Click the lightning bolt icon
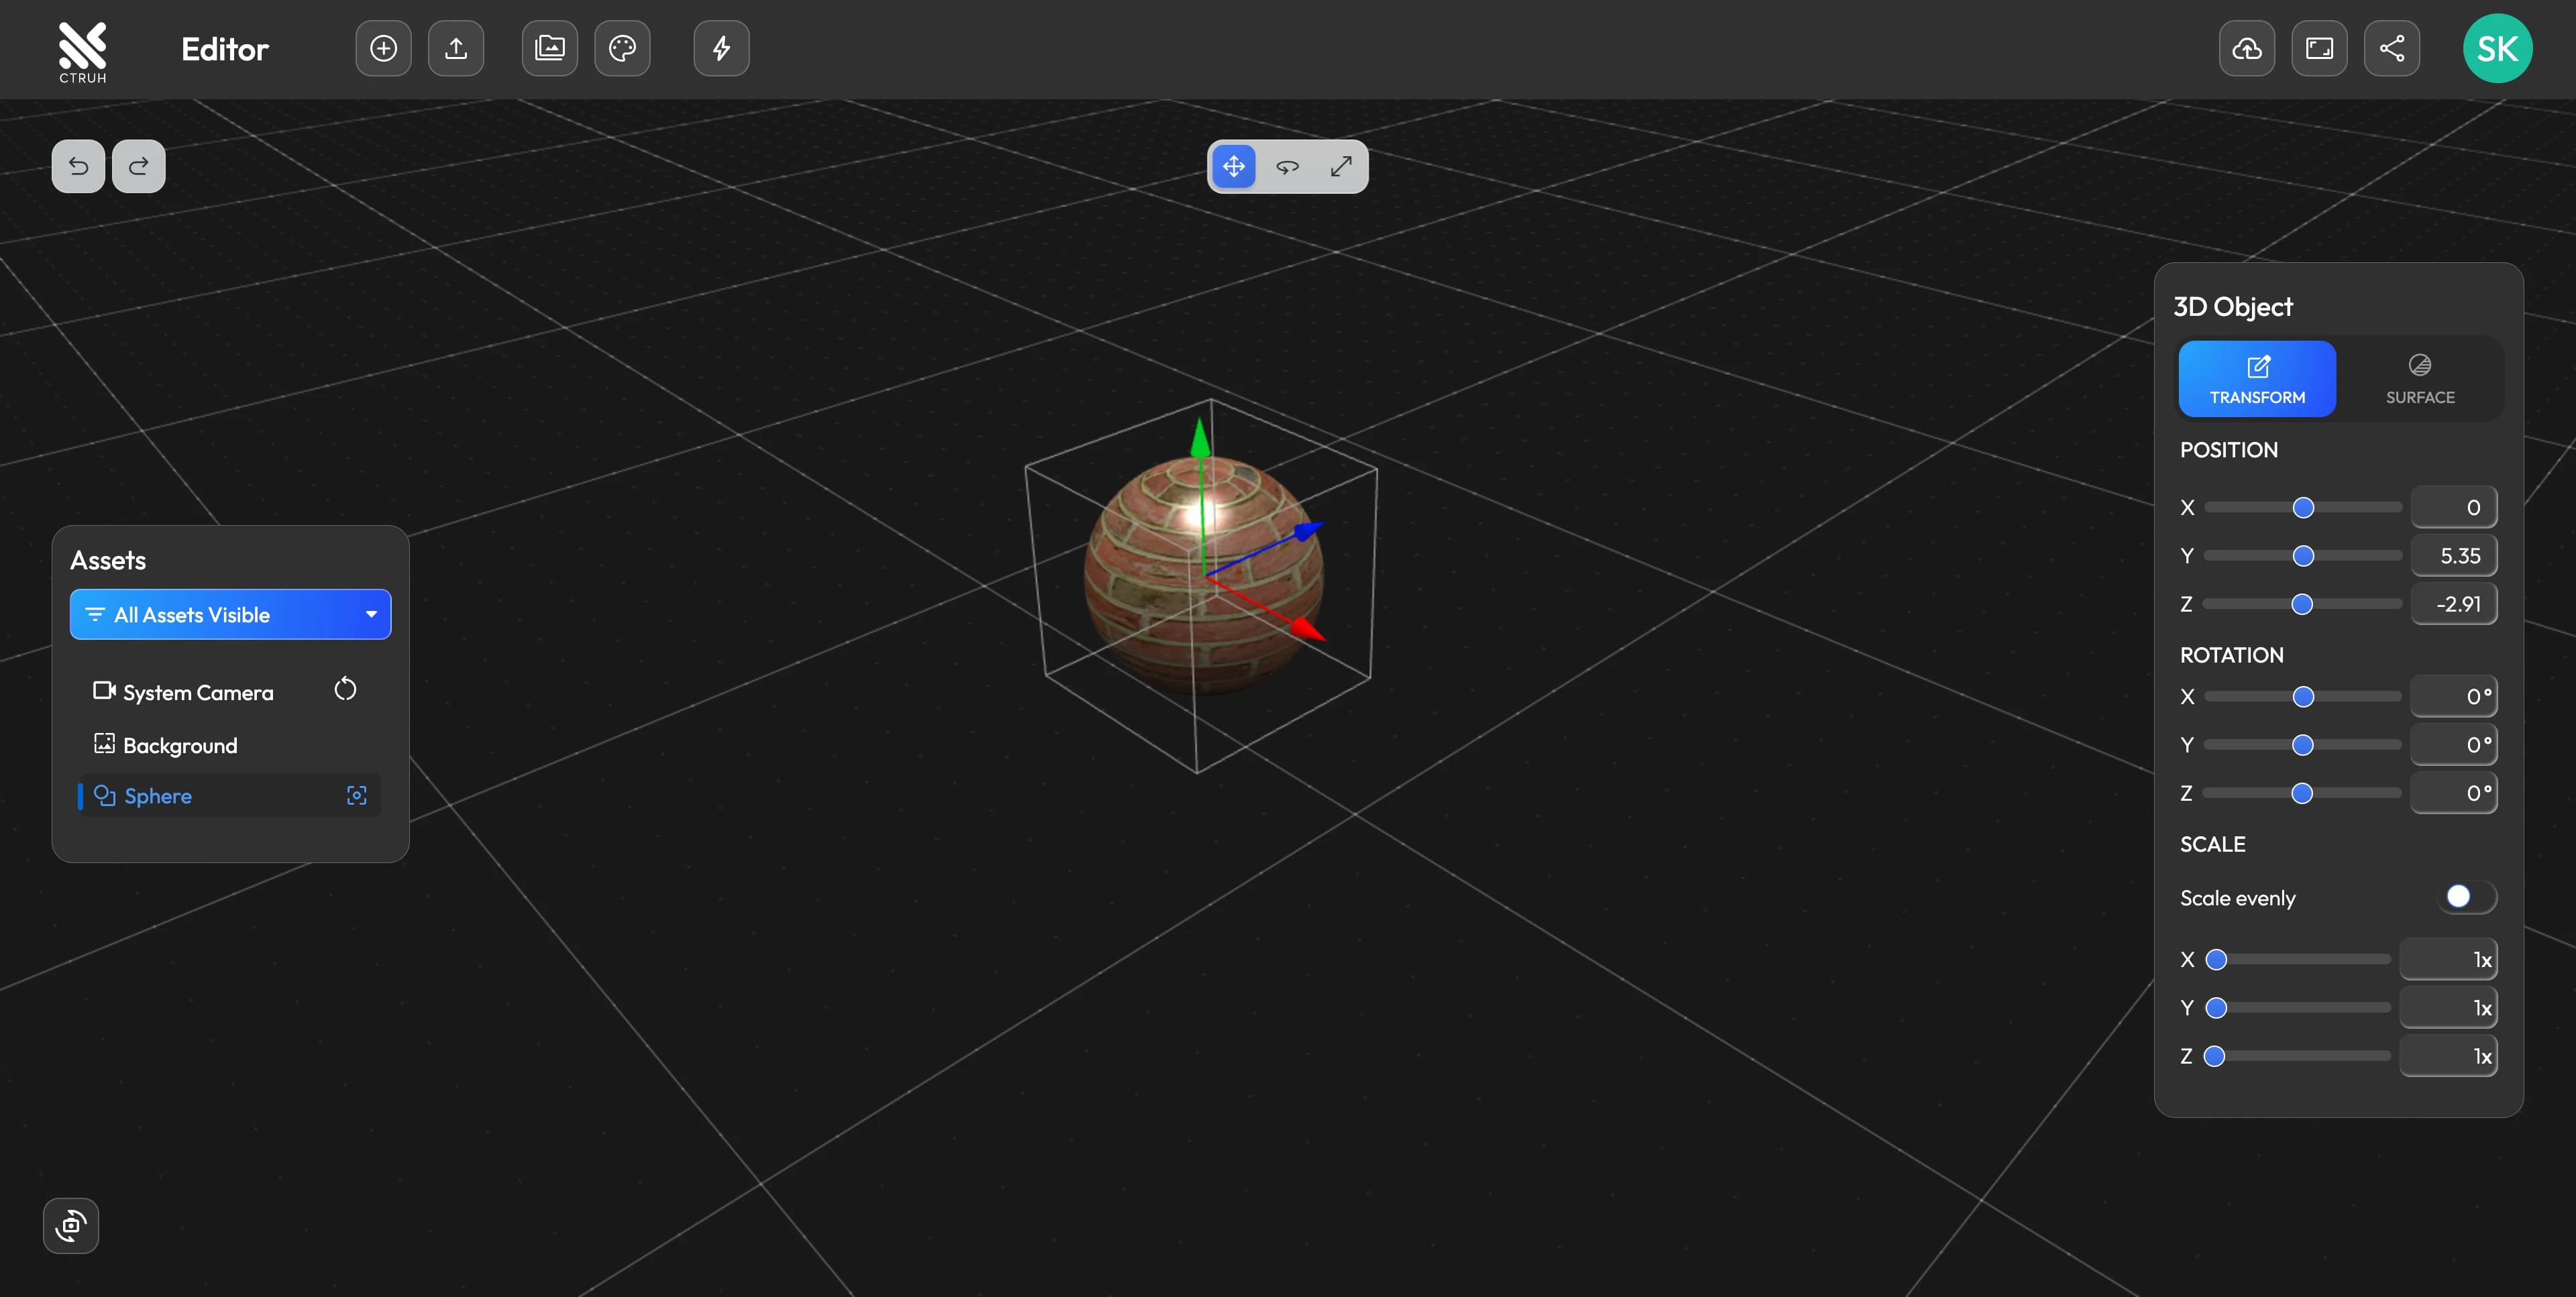 [722, 48]
